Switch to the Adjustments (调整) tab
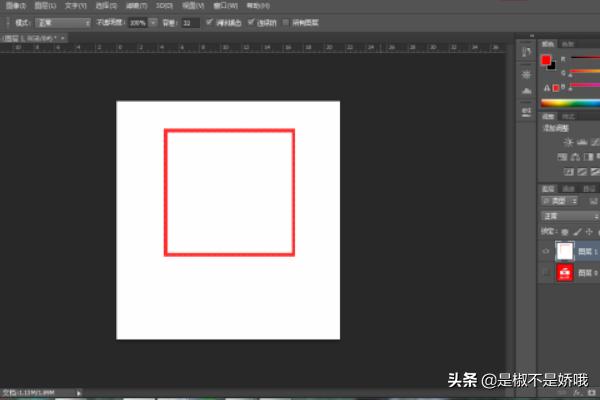This screenshot has height=400, width=600. tap(548, 116)
